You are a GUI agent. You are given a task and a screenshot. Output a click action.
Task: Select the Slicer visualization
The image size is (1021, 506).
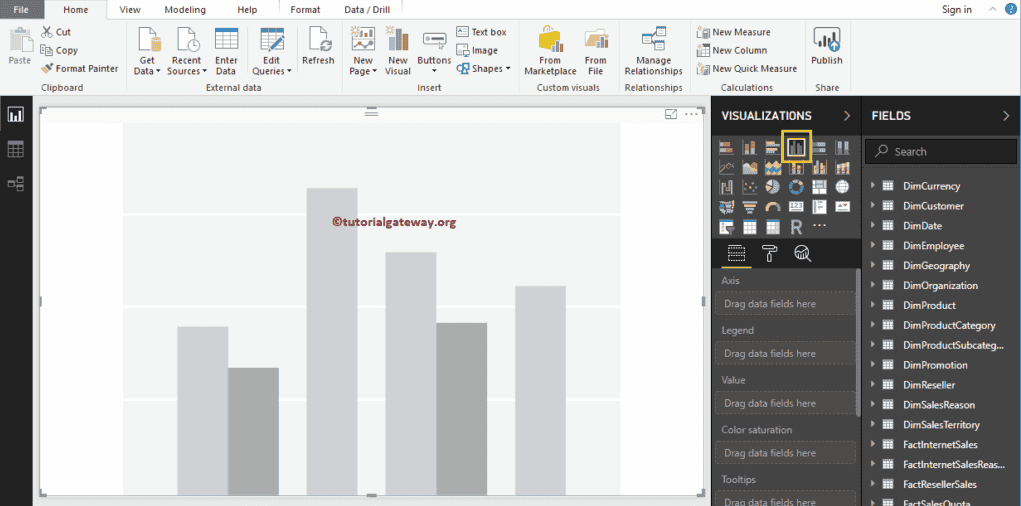tap(726, 227)
